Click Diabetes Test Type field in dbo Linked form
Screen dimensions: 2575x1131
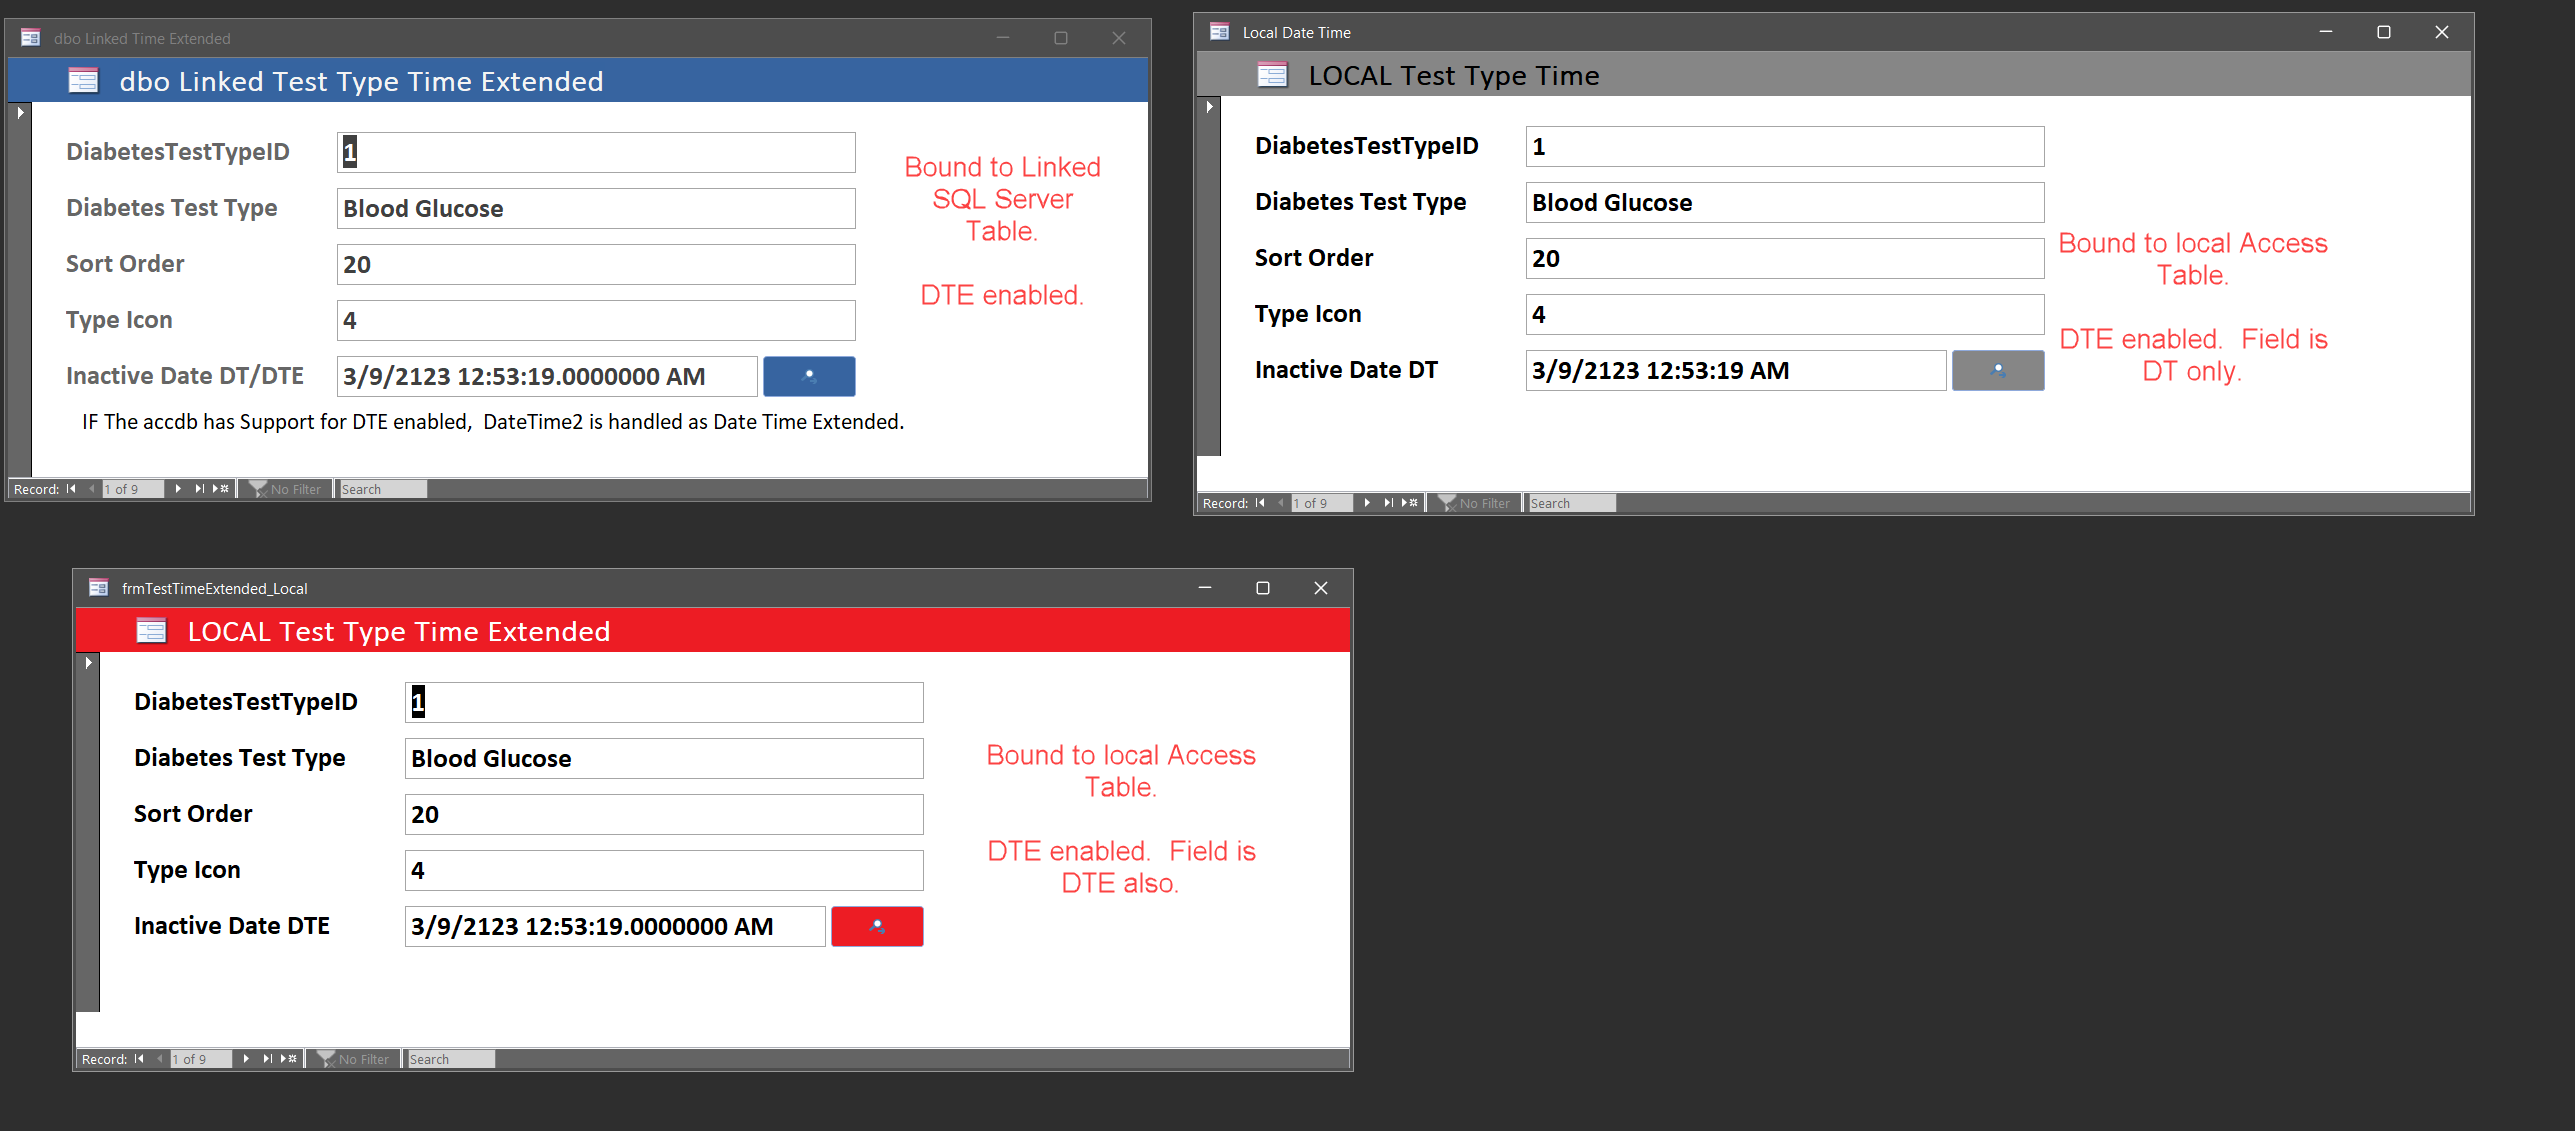(x=595, y=209)
